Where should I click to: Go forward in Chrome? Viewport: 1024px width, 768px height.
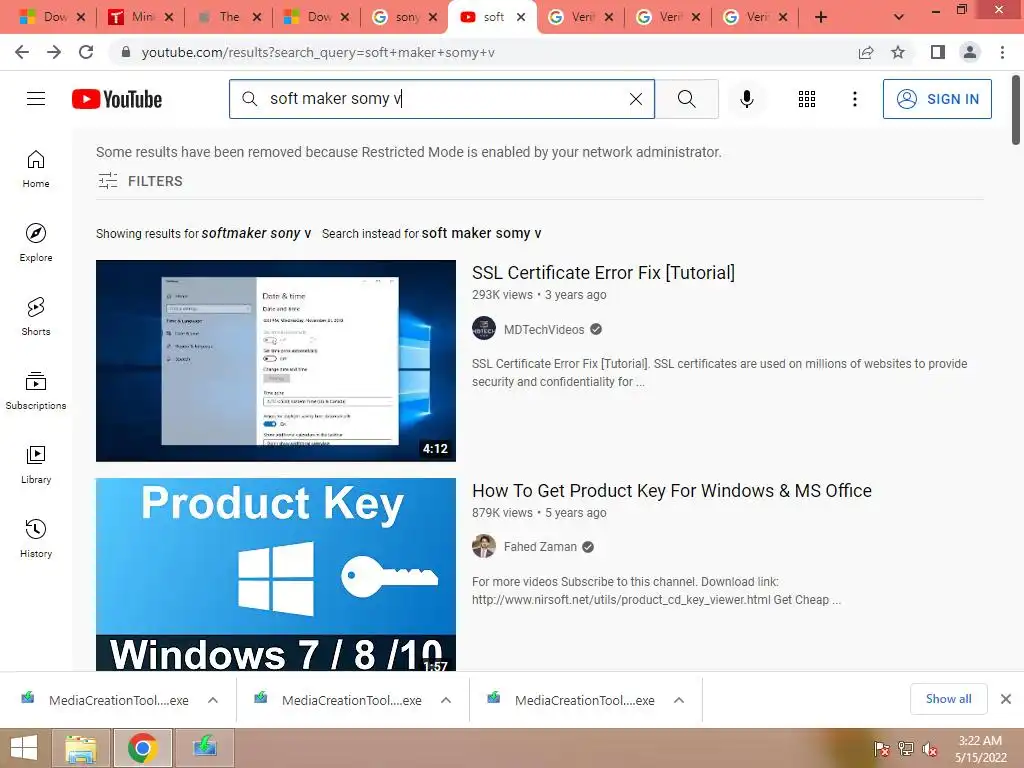point(54,52)
